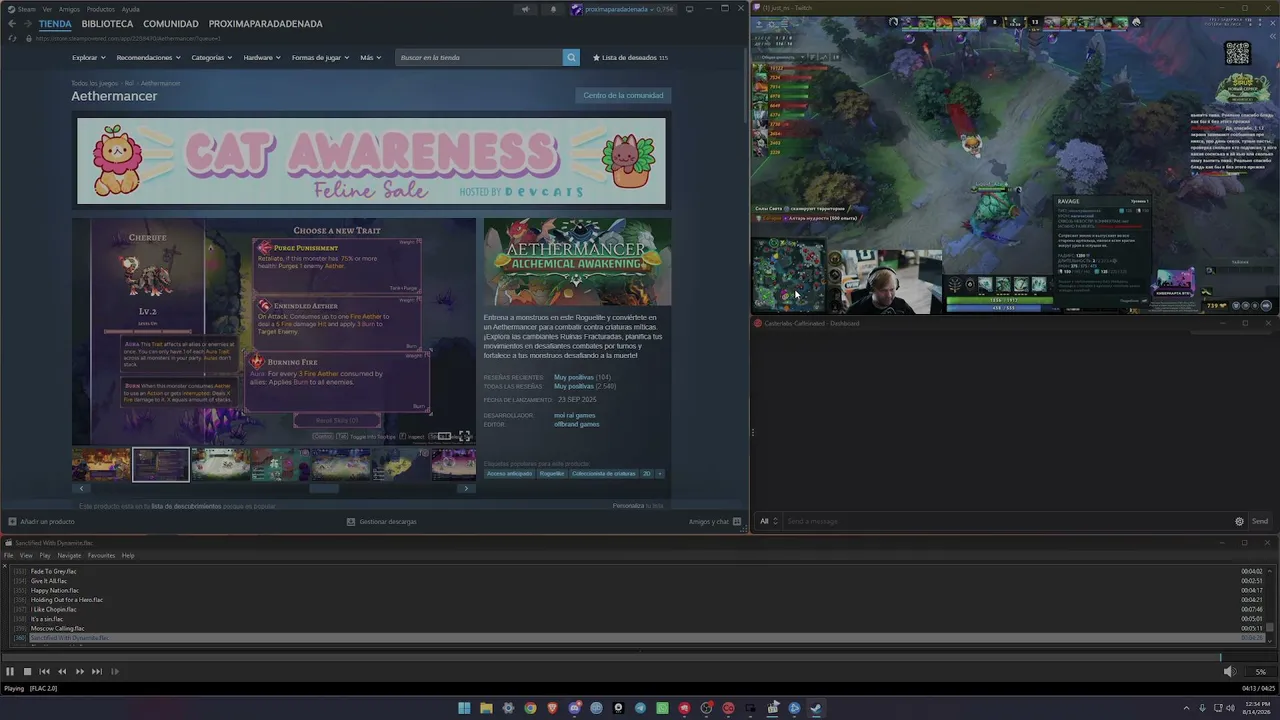
Task: Open the Favourites menu in music player
Action: pos(101,555)
